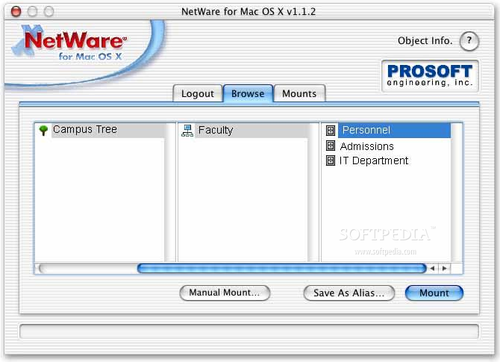Click the IT Department container icon

click(x=330, y=161)
